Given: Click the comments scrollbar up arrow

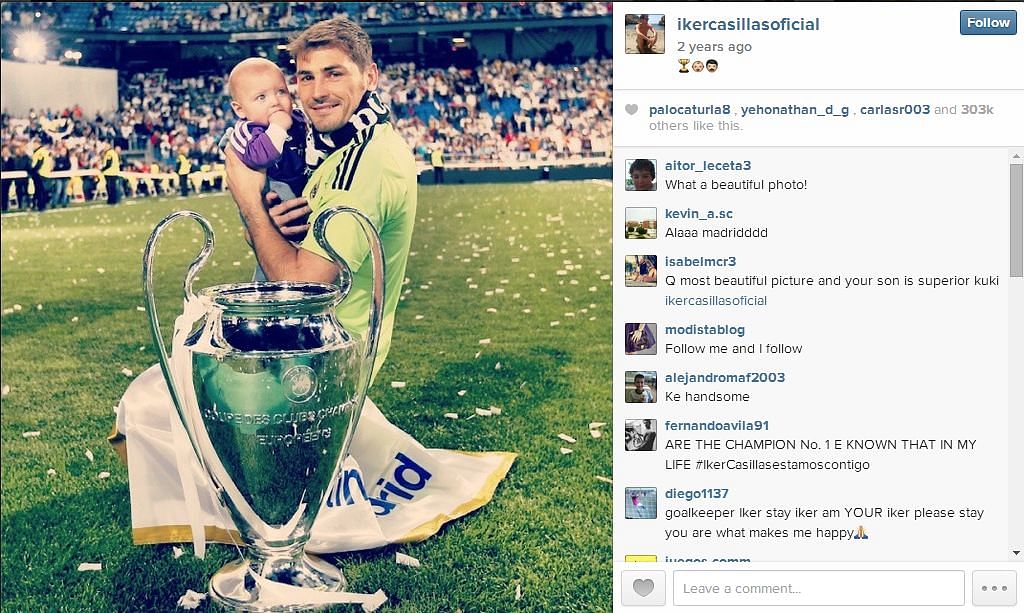Looking at the screenshot, I should (1016, 157).
